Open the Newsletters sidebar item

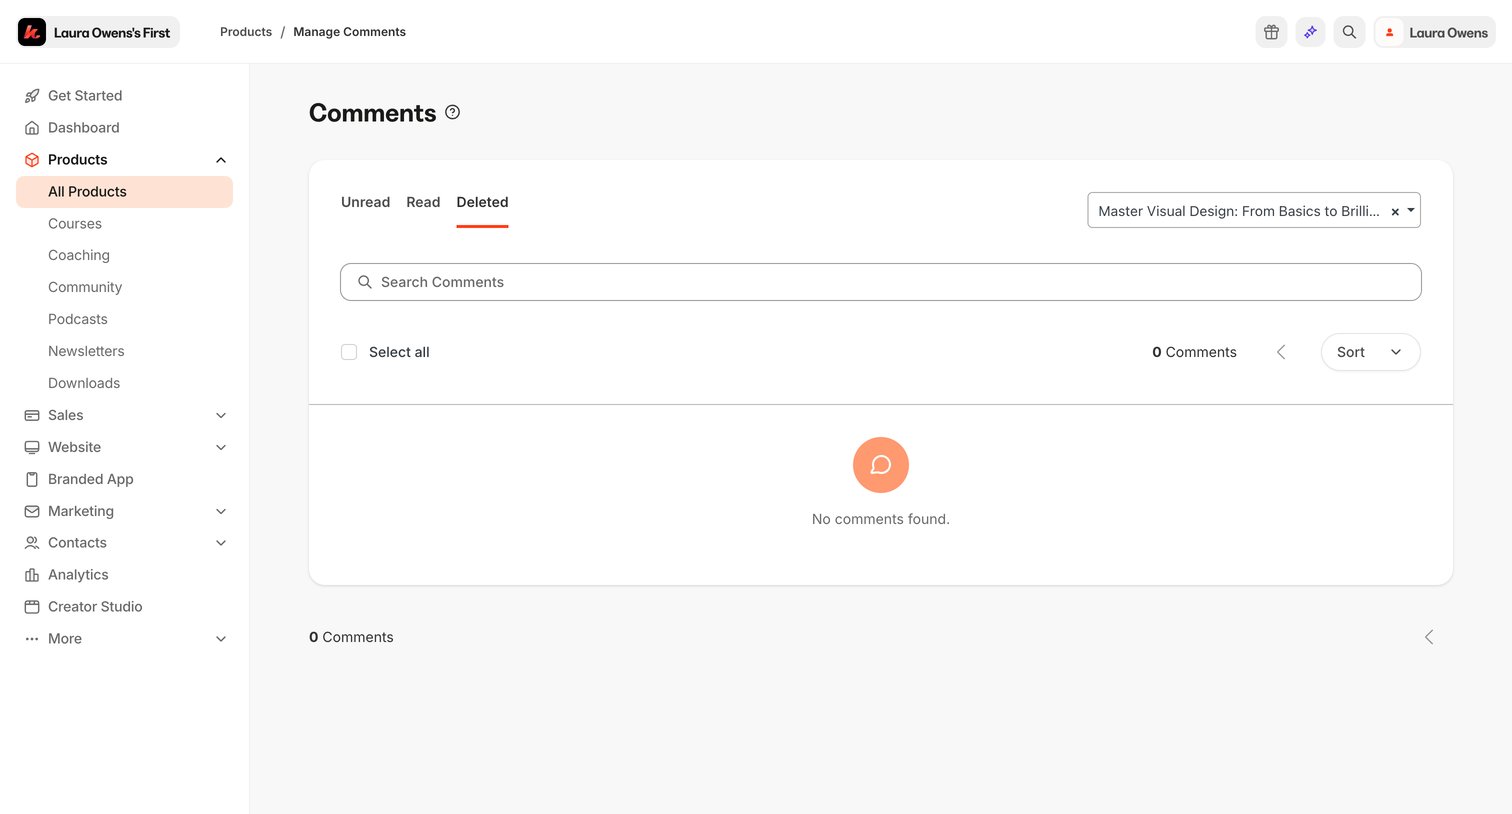[86, 351]
